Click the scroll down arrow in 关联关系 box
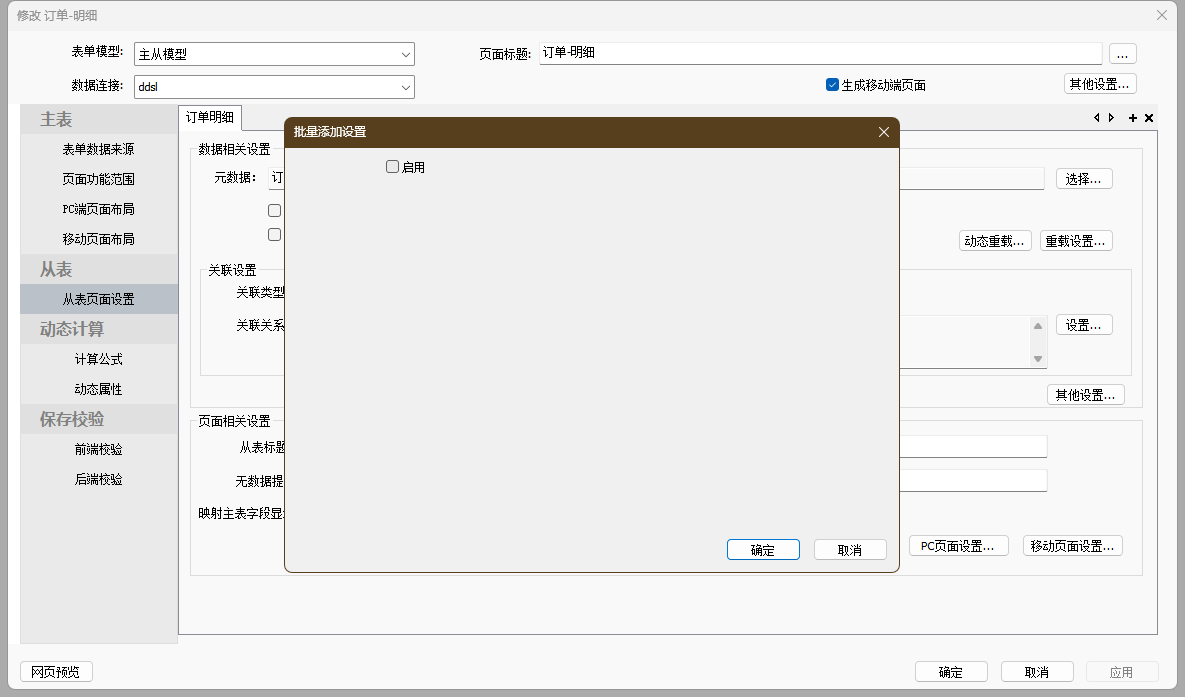Image resolution: width=1185 pixels, height=697 pixels. pos(1038,358)
